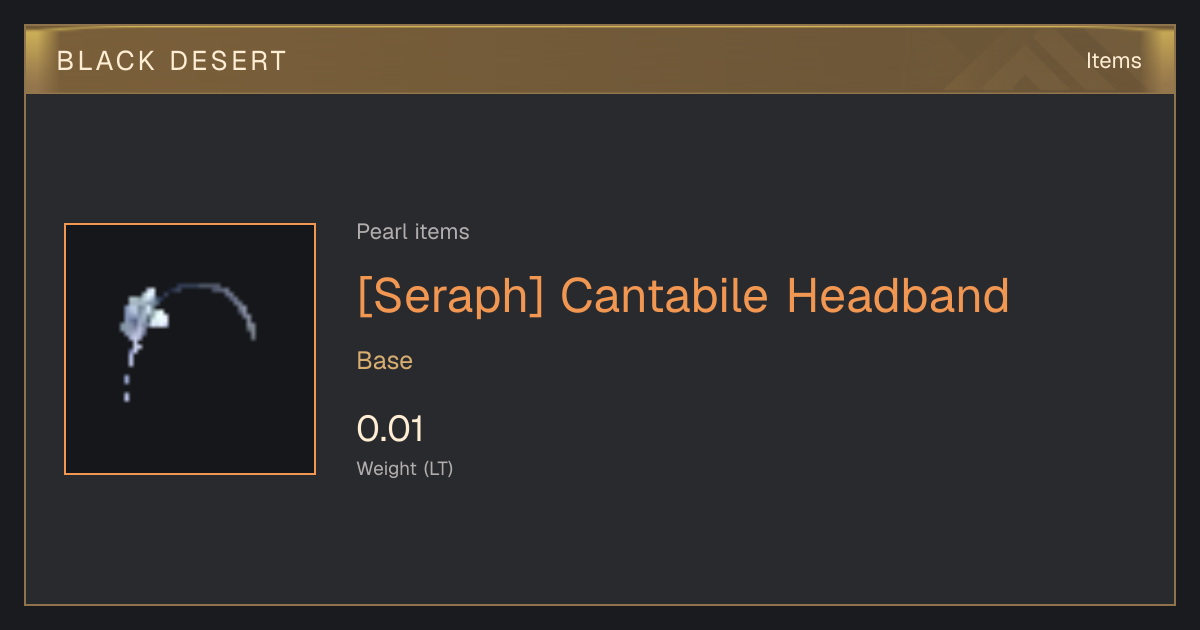
Task: Click the feather ornament on the headband icon
Action: click(143, 314)
